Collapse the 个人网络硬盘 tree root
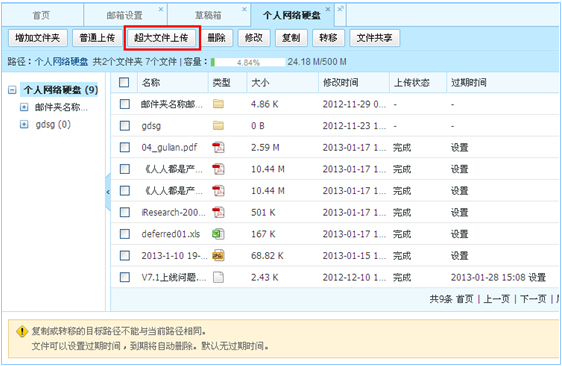The width and height of the screenshot is (562, 366). [x=12, y=90]
